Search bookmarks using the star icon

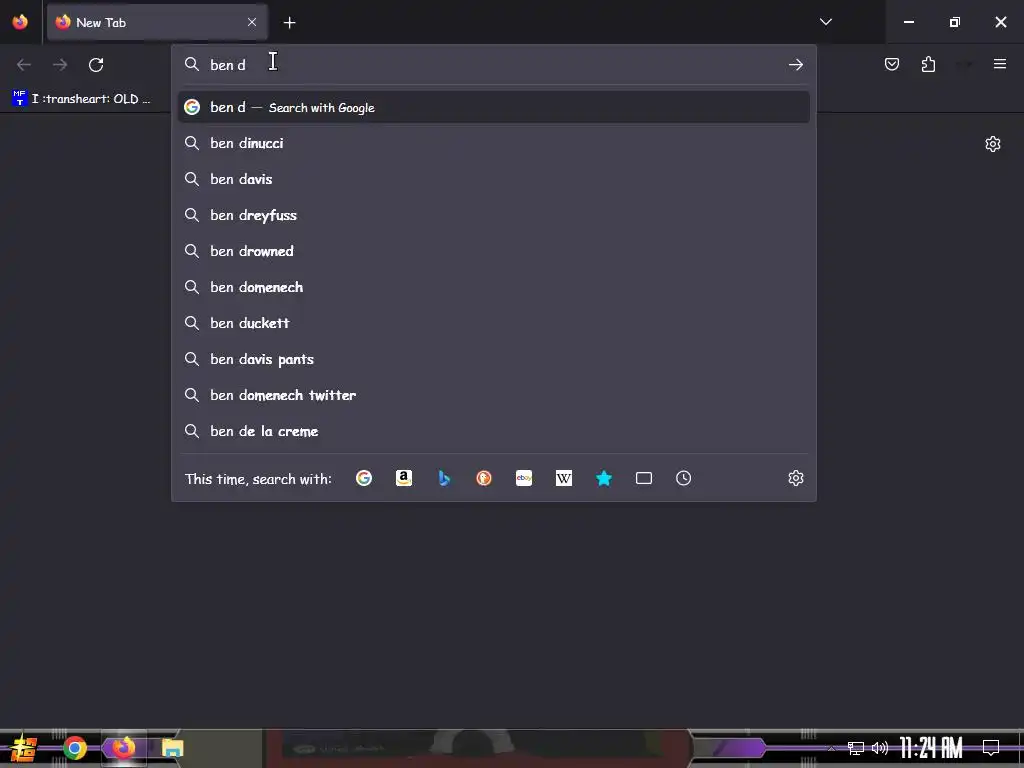click(x=604, y=478)
